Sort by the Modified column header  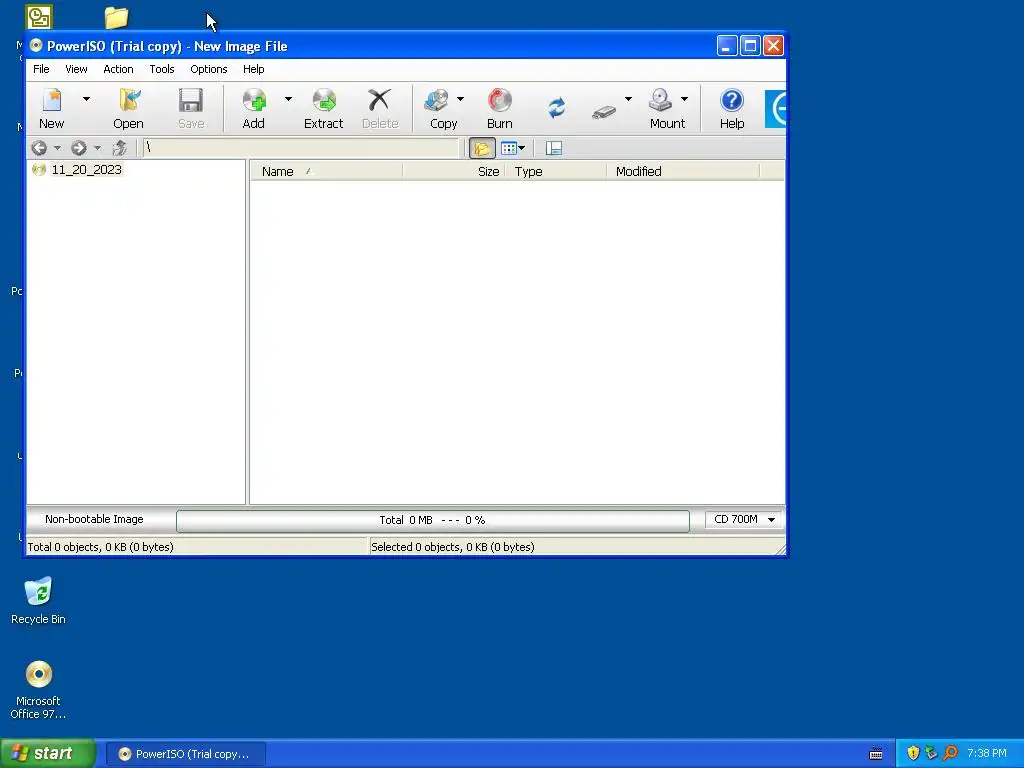point(683,172)
